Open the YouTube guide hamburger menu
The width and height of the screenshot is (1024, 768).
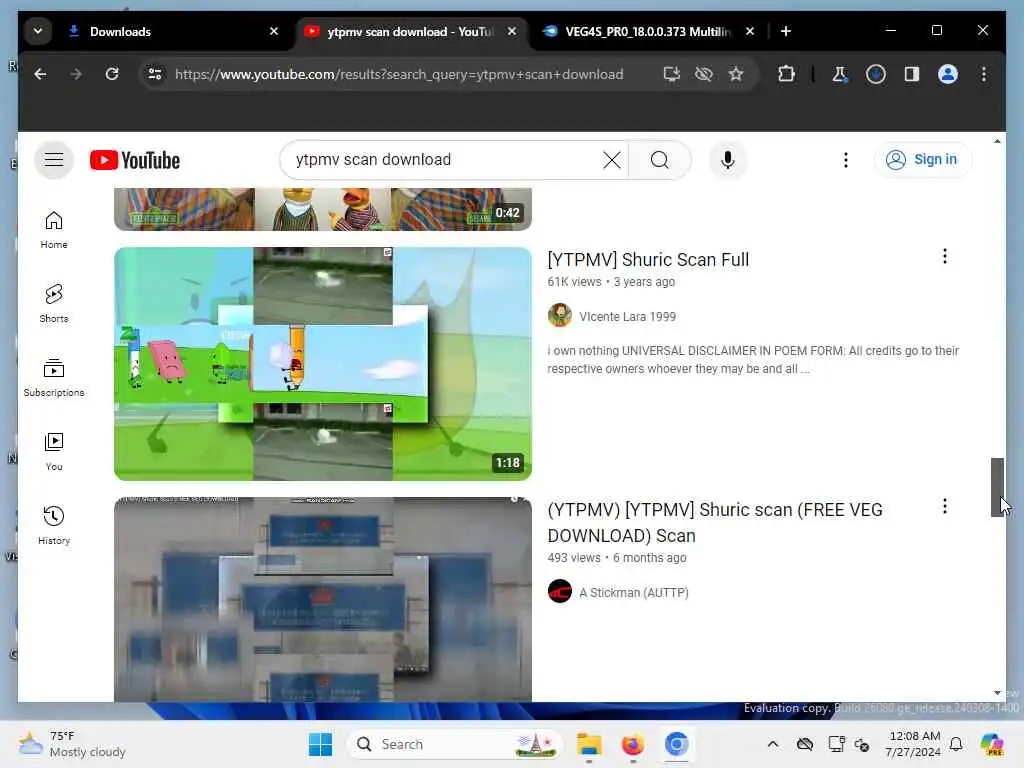(54, 159)
